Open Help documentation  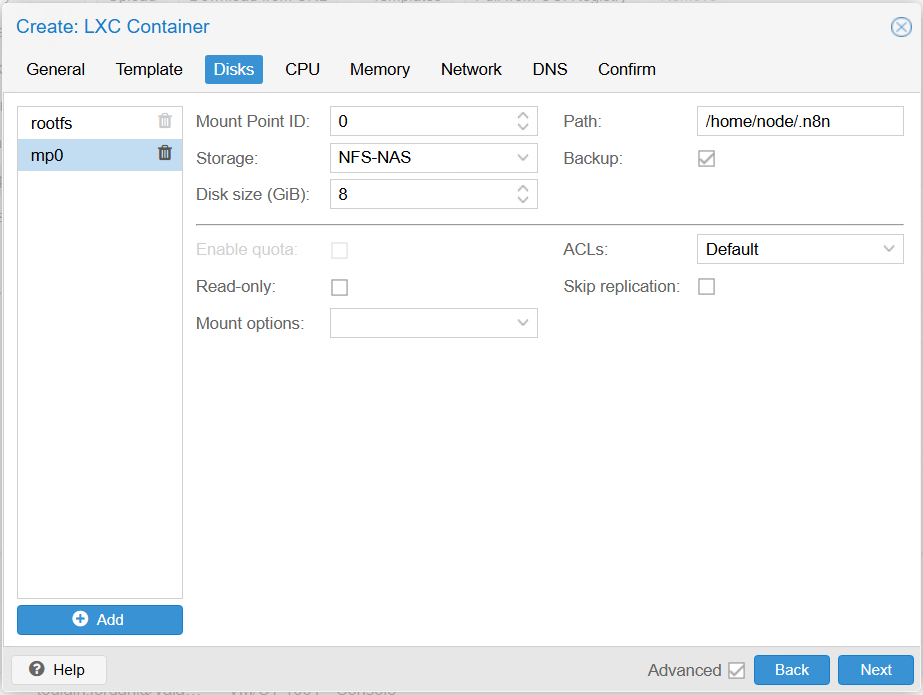click(x=58, y=670)
